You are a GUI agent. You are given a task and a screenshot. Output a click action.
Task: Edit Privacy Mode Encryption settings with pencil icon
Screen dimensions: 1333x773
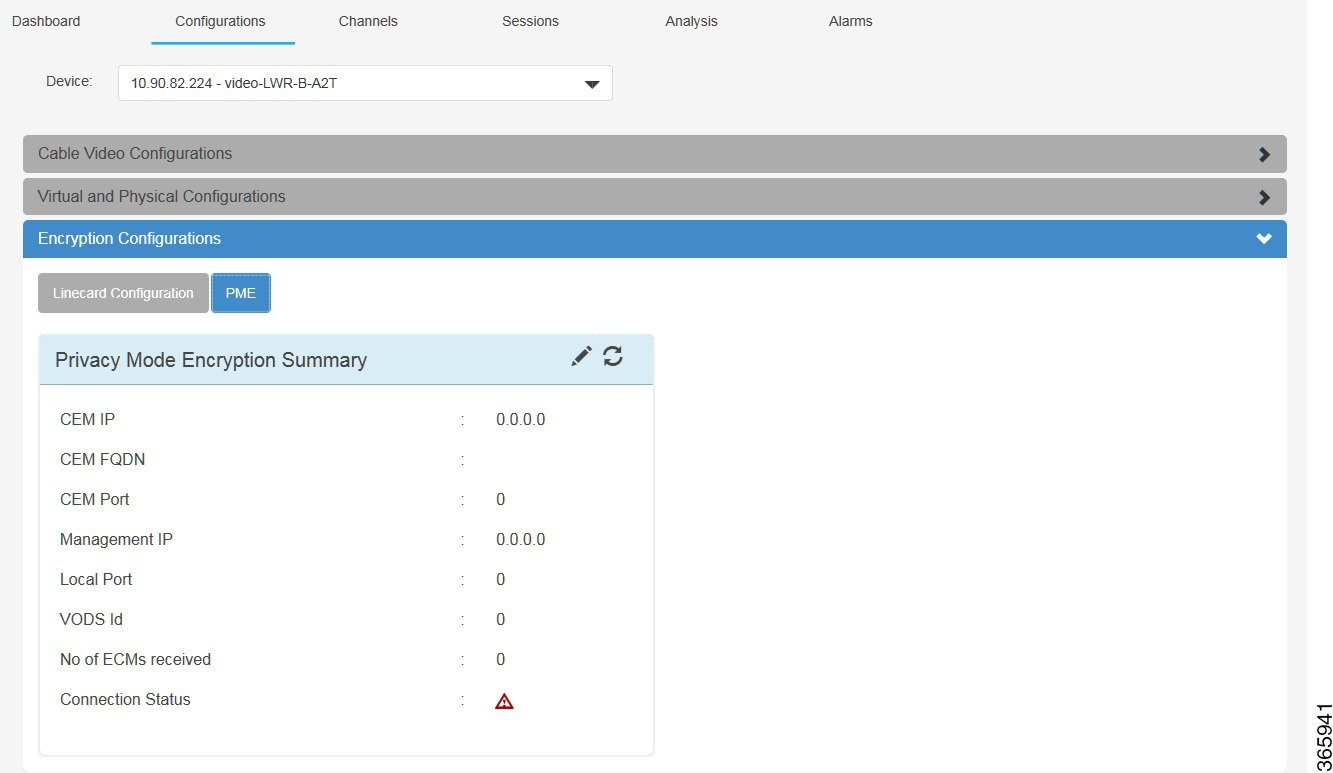point(581,356)
